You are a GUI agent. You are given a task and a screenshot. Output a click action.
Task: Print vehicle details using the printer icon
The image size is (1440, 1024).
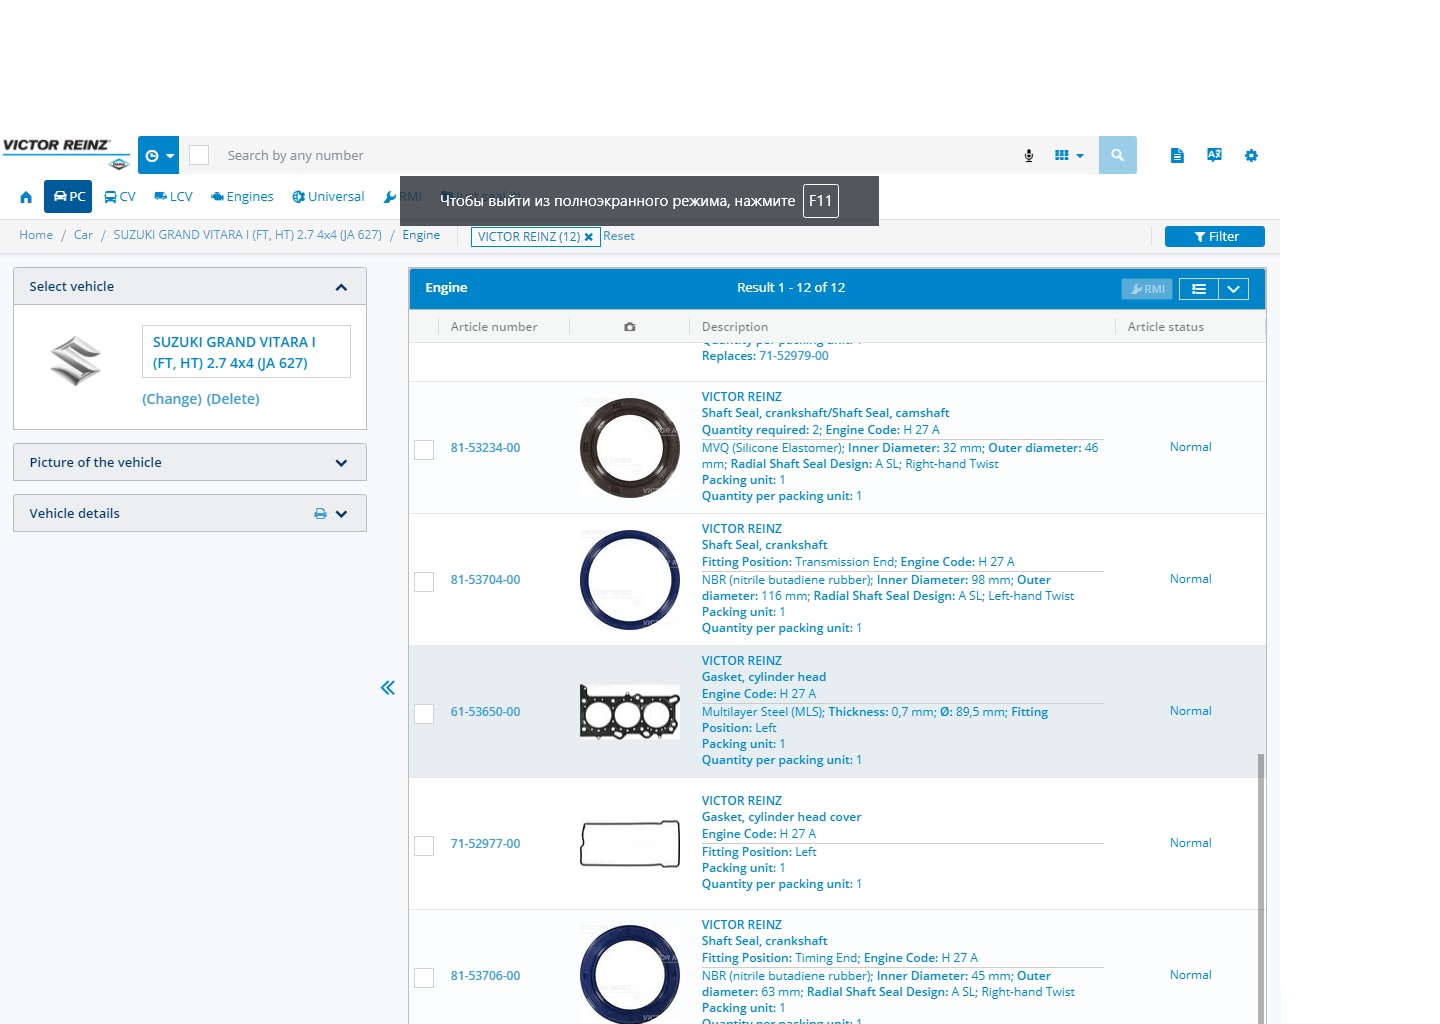[x=320, y=514]
